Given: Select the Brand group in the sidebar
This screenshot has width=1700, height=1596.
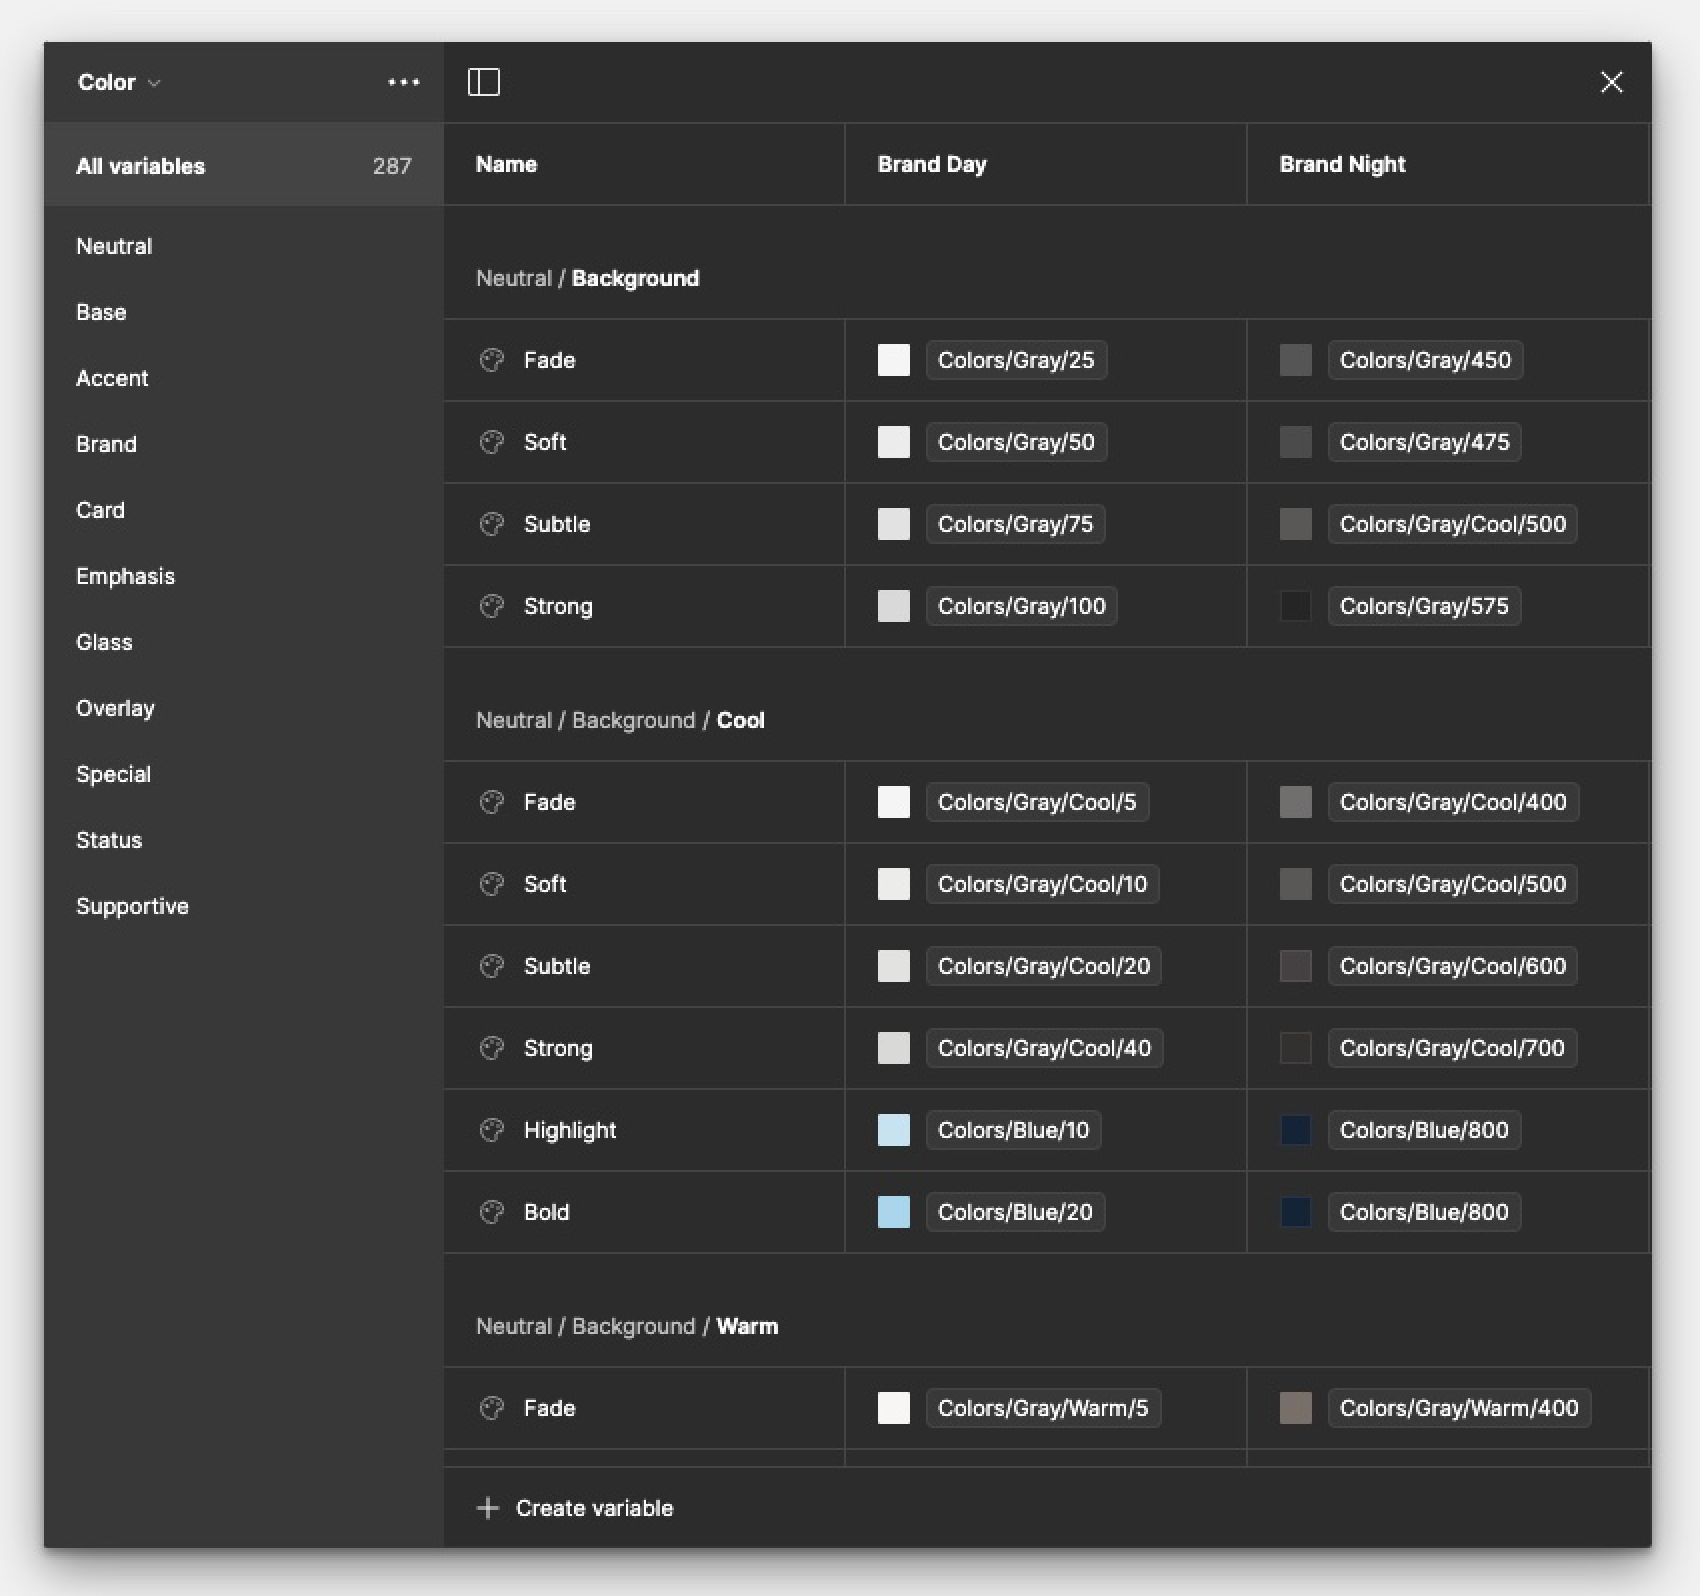Looking at the screenshot, I should pos(106,443).
